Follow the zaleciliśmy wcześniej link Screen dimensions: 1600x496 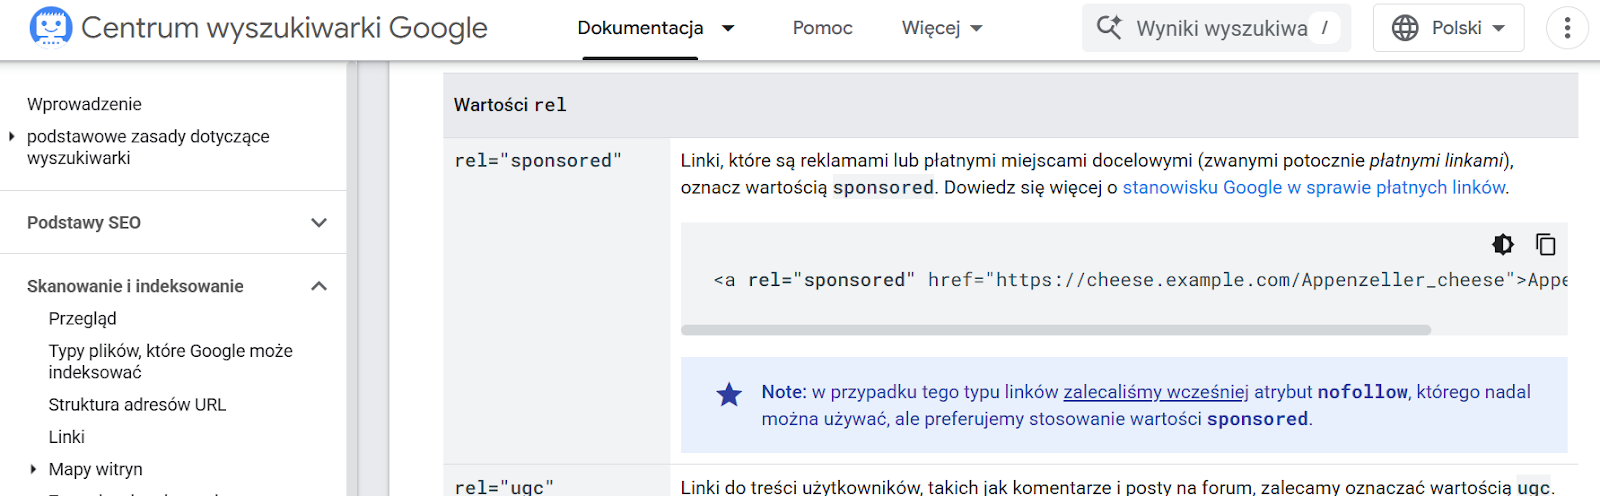(1156, 392)
